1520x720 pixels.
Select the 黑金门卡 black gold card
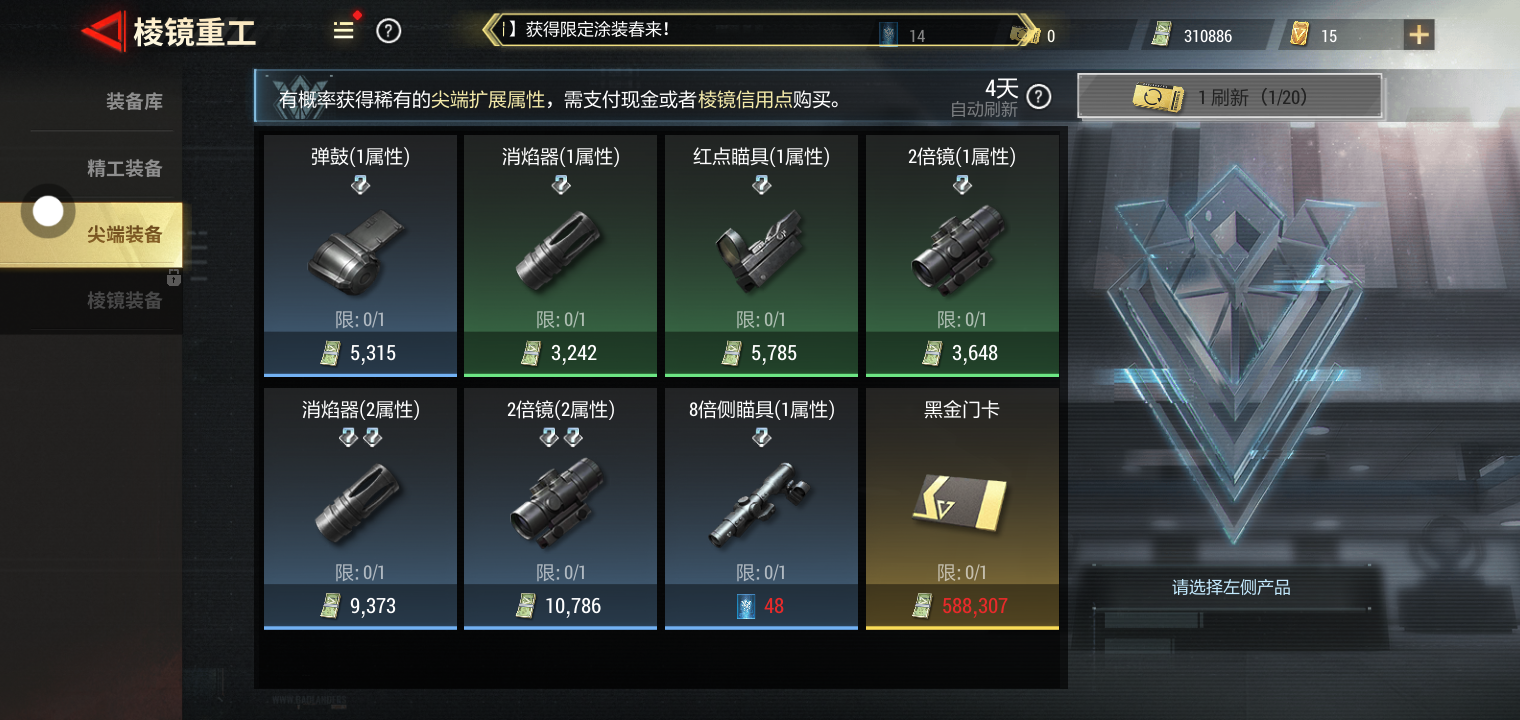(x=962, y=509)
